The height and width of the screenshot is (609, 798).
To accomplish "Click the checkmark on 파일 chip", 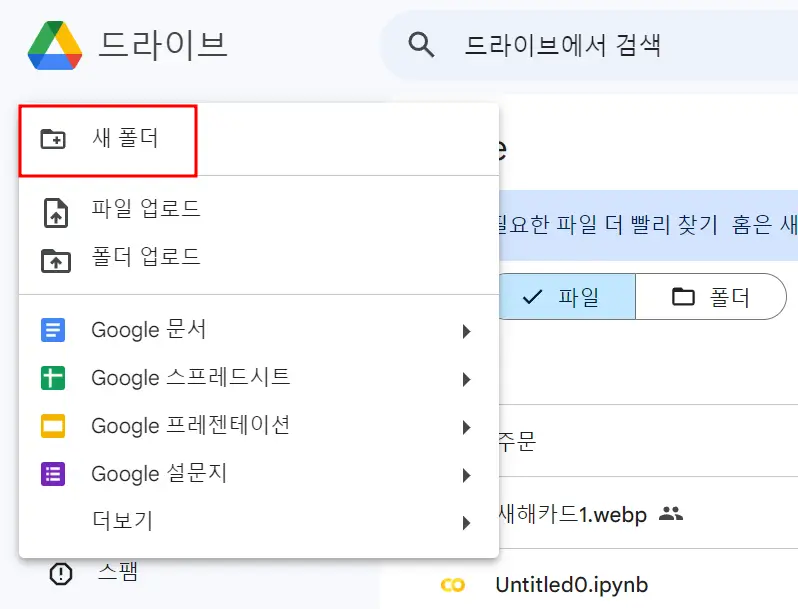I will click(x=532, y=297).
